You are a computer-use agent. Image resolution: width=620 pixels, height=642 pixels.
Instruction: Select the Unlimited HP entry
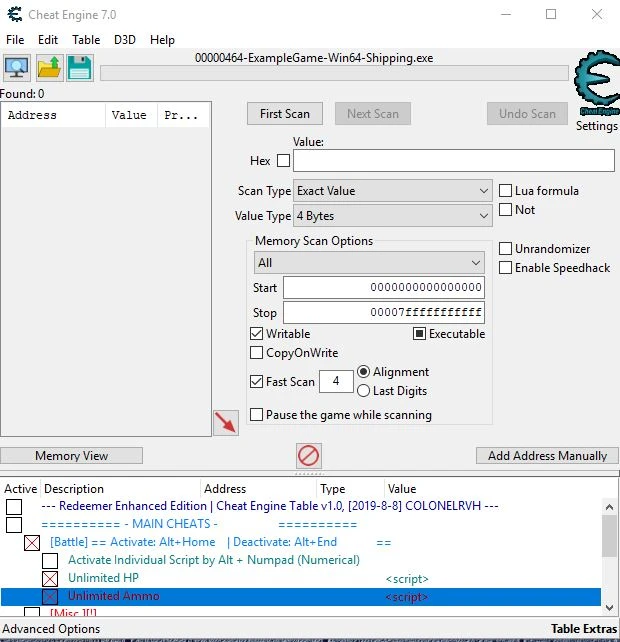click(103, 578)
